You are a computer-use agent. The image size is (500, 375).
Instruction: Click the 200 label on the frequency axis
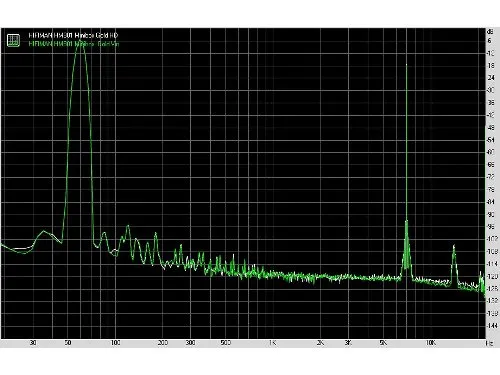click(x=163, y=343)
